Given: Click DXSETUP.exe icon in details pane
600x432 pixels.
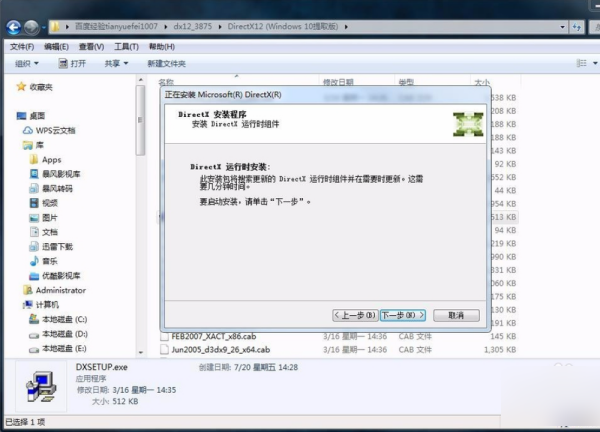Looking at the screenshot, I should pos(41,387).
